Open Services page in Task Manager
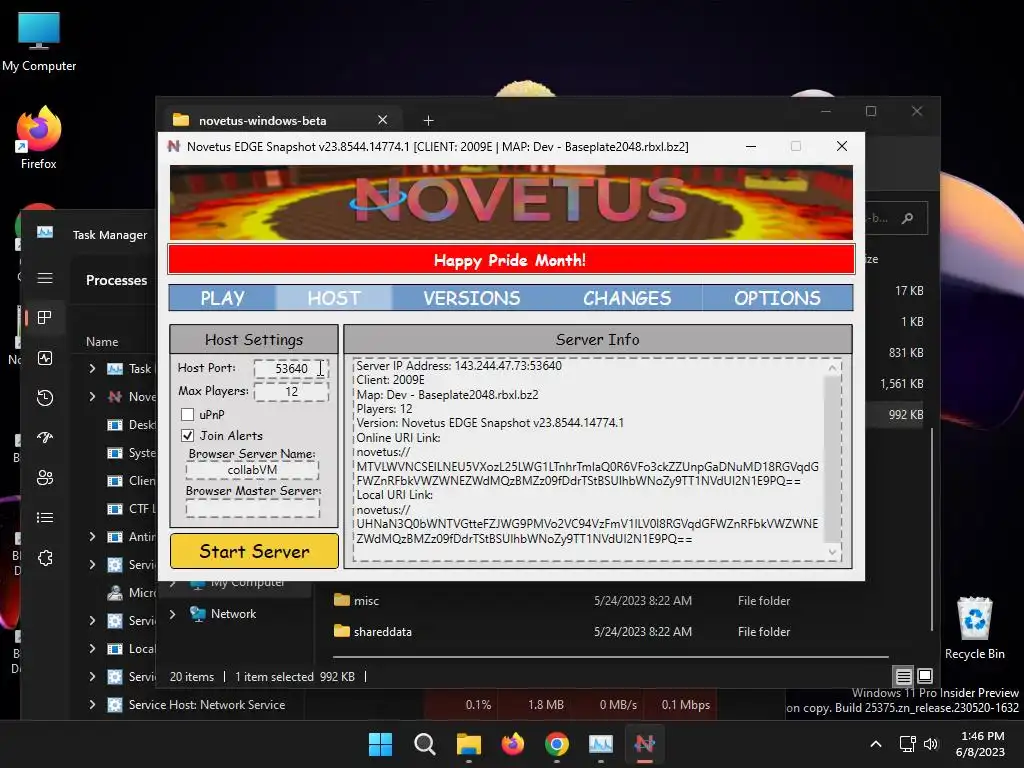Viewport: 1024px width, 768px height. click(x=45, y=558)
